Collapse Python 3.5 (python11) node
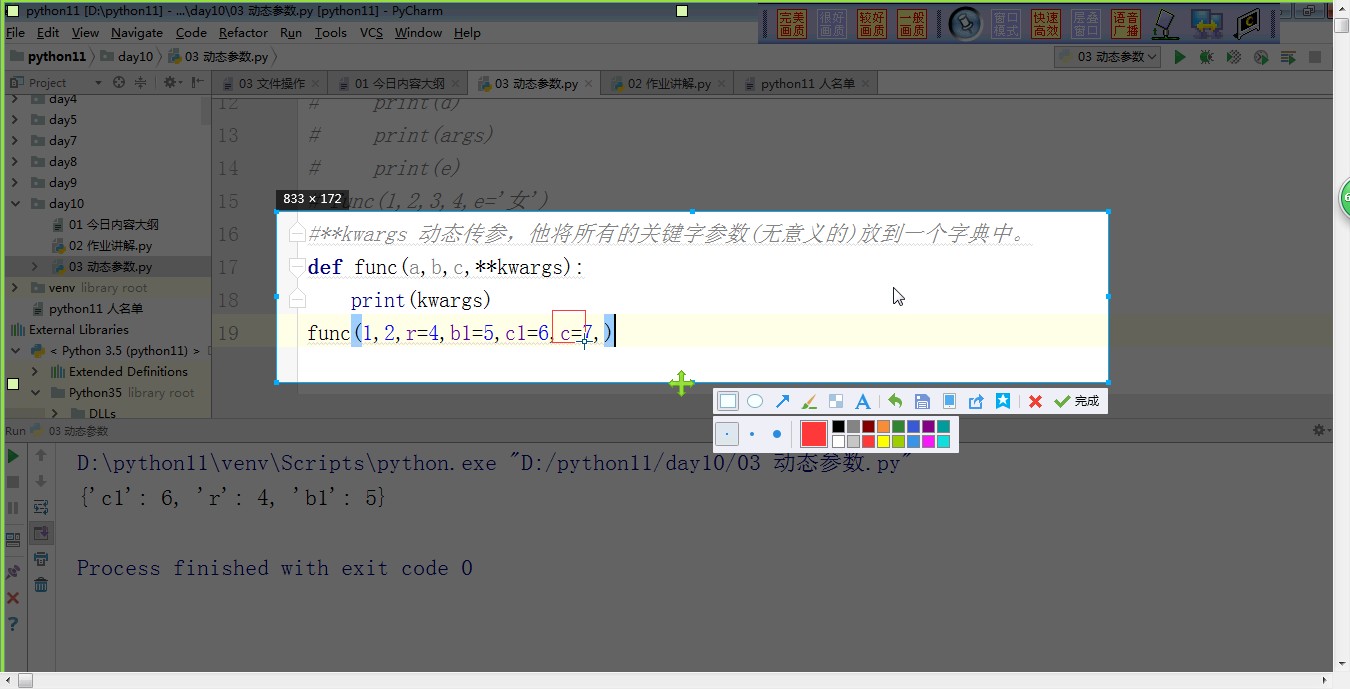Image resolution: width=1350 pixels, height=689 pixels. tap(15, 351)
